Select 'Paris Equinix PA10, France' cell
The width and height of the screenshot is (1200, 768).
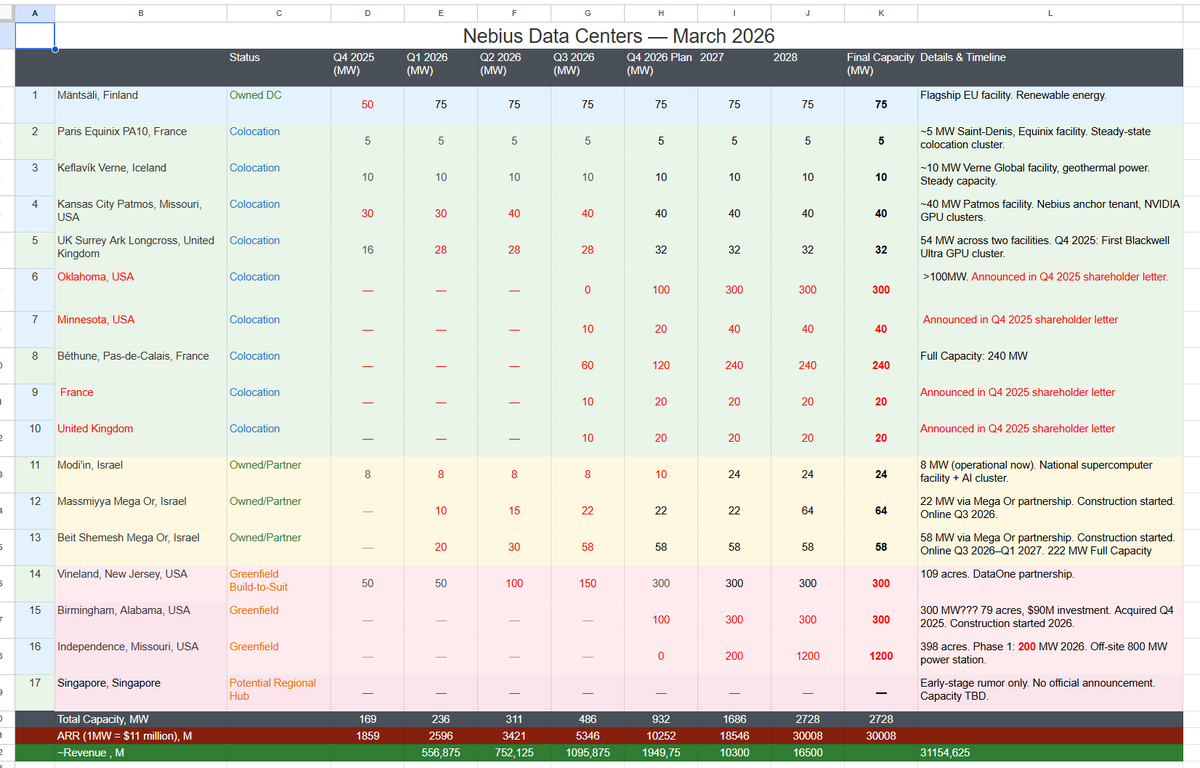[140, 141]
